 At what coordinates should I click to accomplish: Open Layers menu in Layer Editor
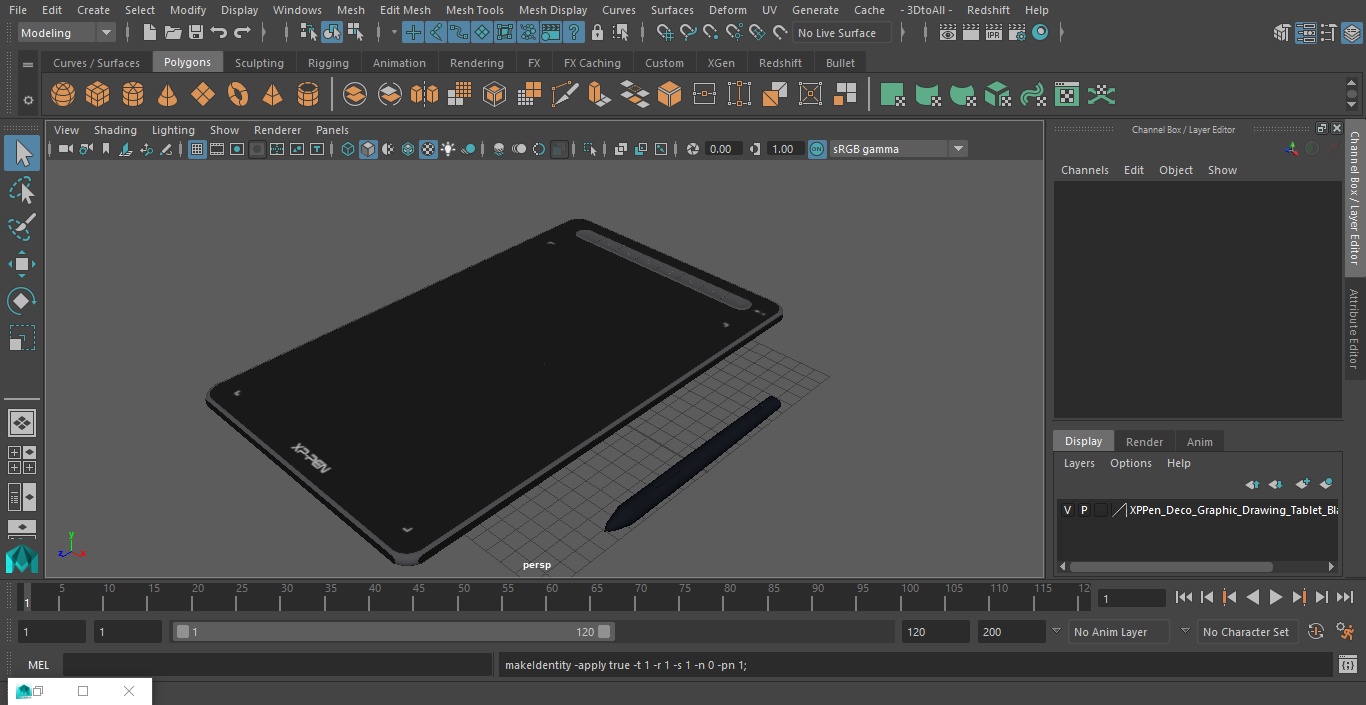tap(1079, 463)
